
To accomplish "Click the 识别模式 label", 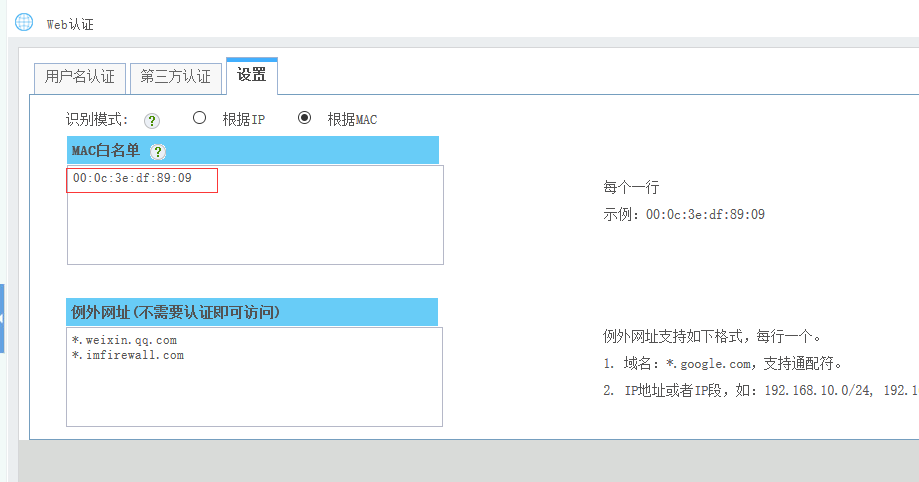I will point(97,120).
